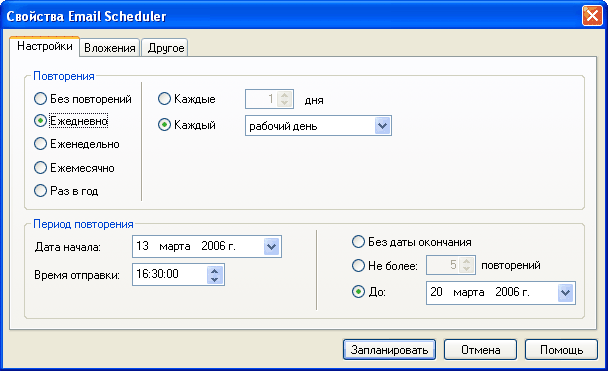Click the day '20' in end date field
The width and height of the screenshot is (608, 371).
[x=436, y=292]
